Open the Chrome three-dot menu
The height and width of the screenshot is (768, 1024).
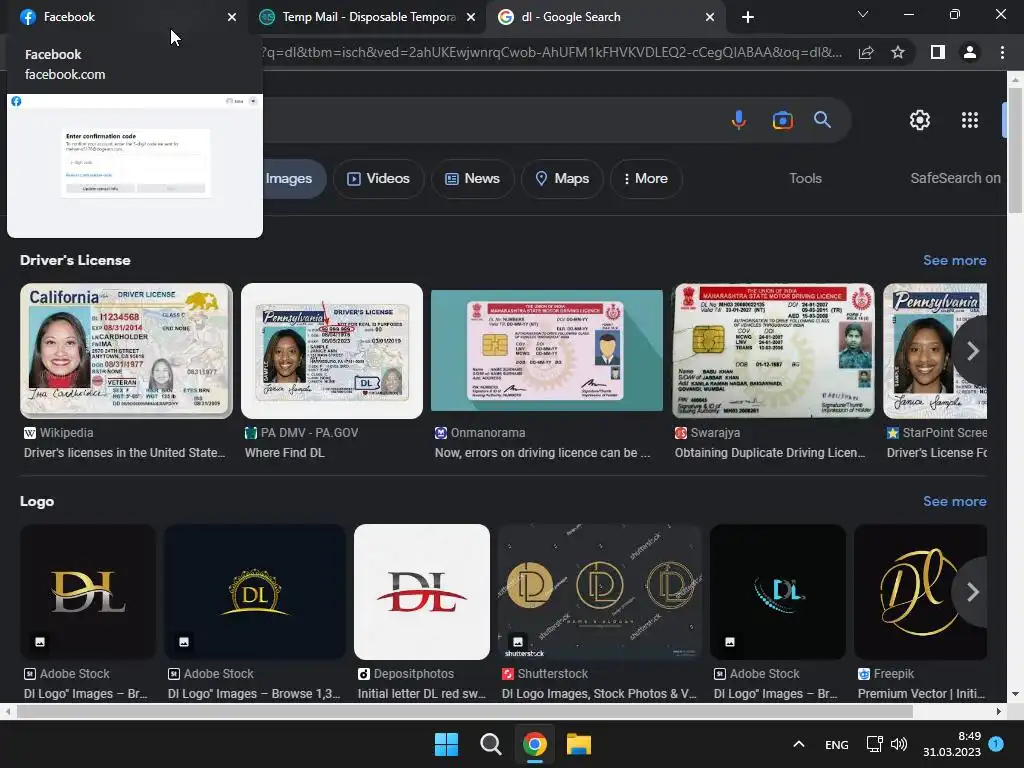point(1002,52)
